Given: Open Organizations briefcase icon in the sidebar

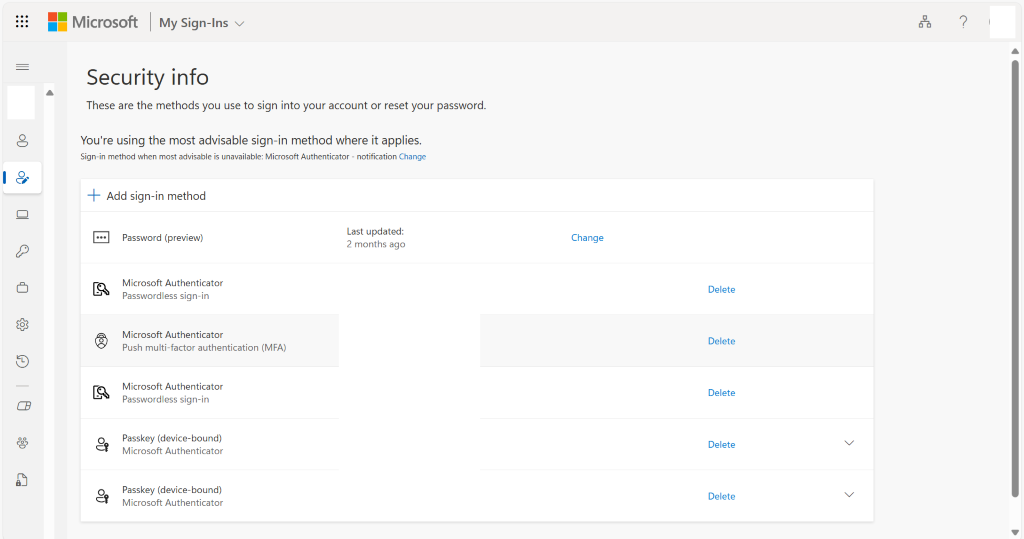Looking at the screenshot, I should [22, 287].
